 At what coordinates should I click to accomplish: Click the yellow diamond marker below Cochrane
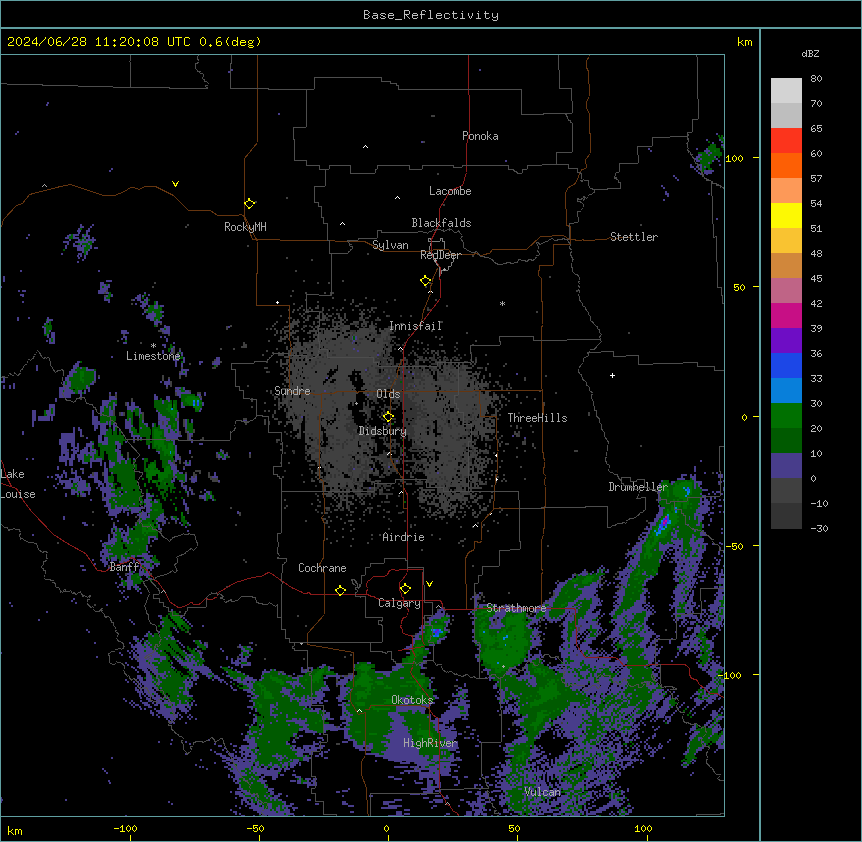(340, 590)
